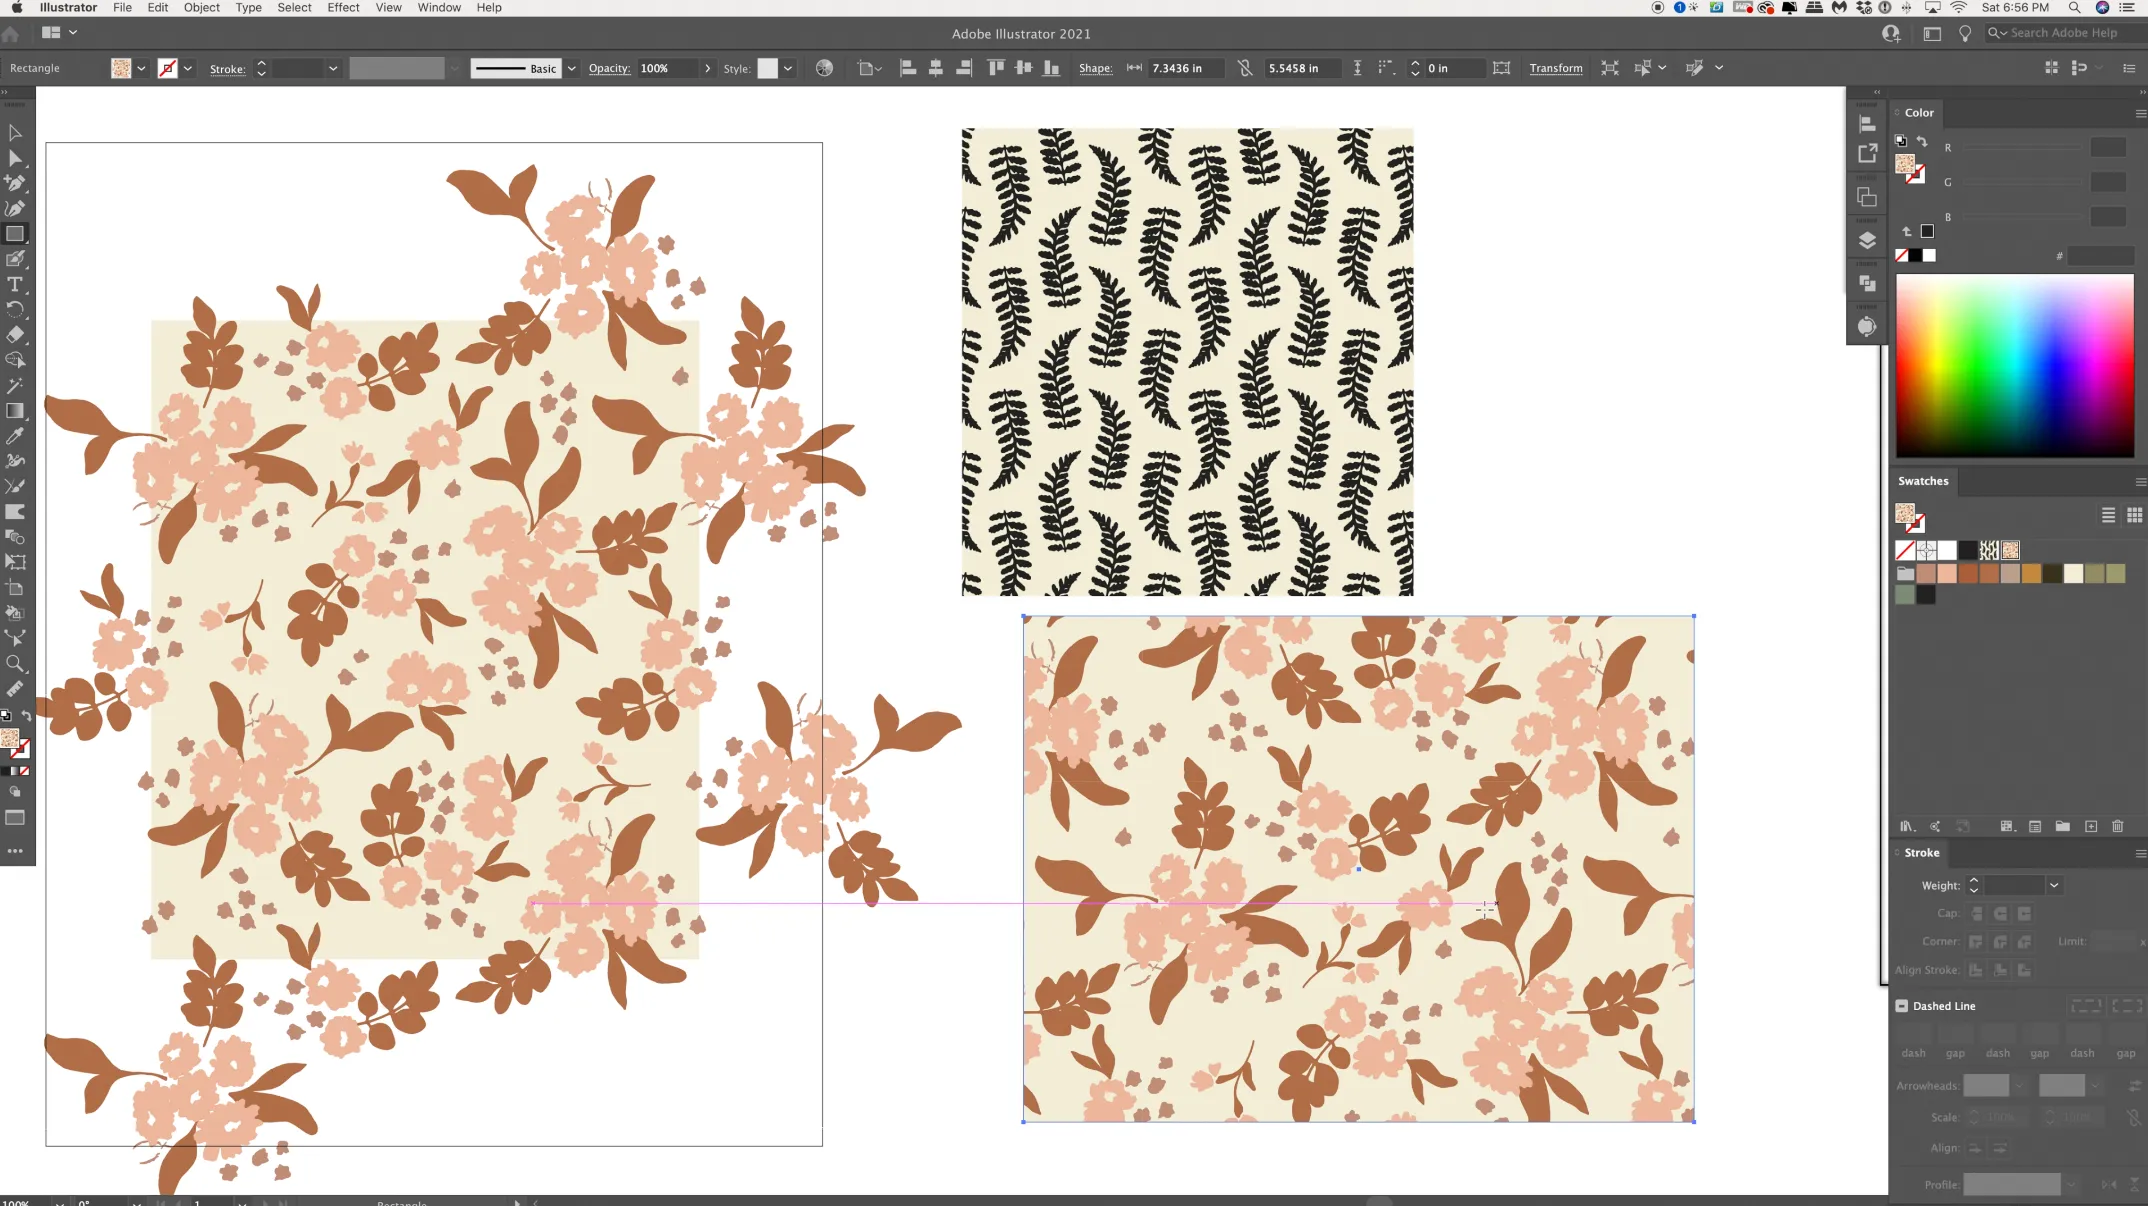Select the Gradient tool
2148x1206 pixels.
[15, 411]
